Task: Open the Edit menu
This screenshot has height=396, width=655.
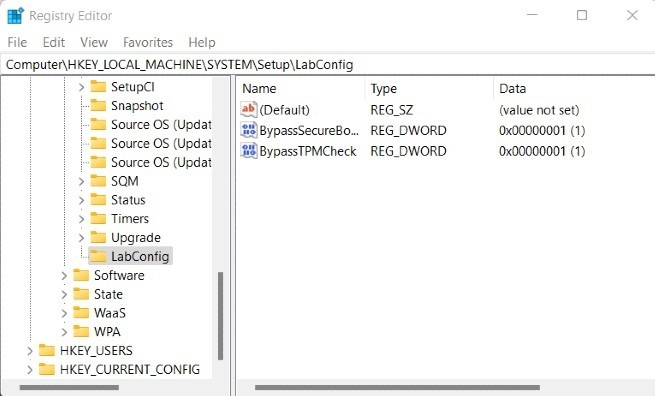Action: click(x=53, y=42)
